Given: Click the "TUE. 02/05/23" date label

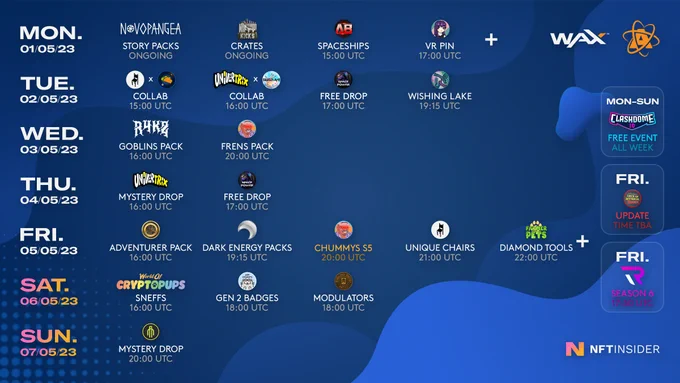Looking at the screenshot, I should pyautogui.click(x=49, y=90).
